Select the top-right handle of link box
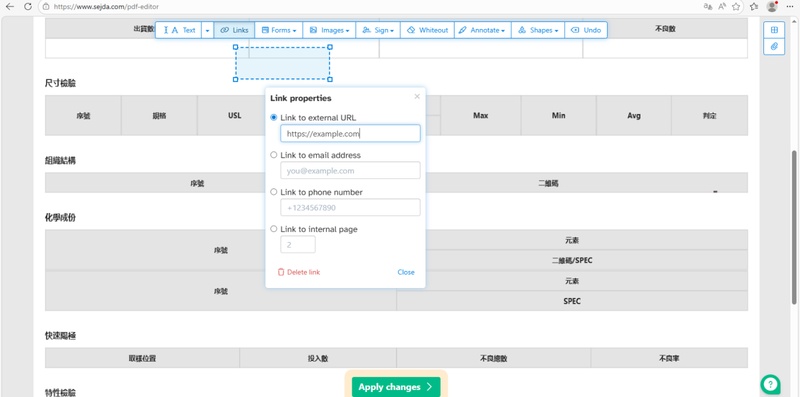Screen dimensions: 800x397 330,47
